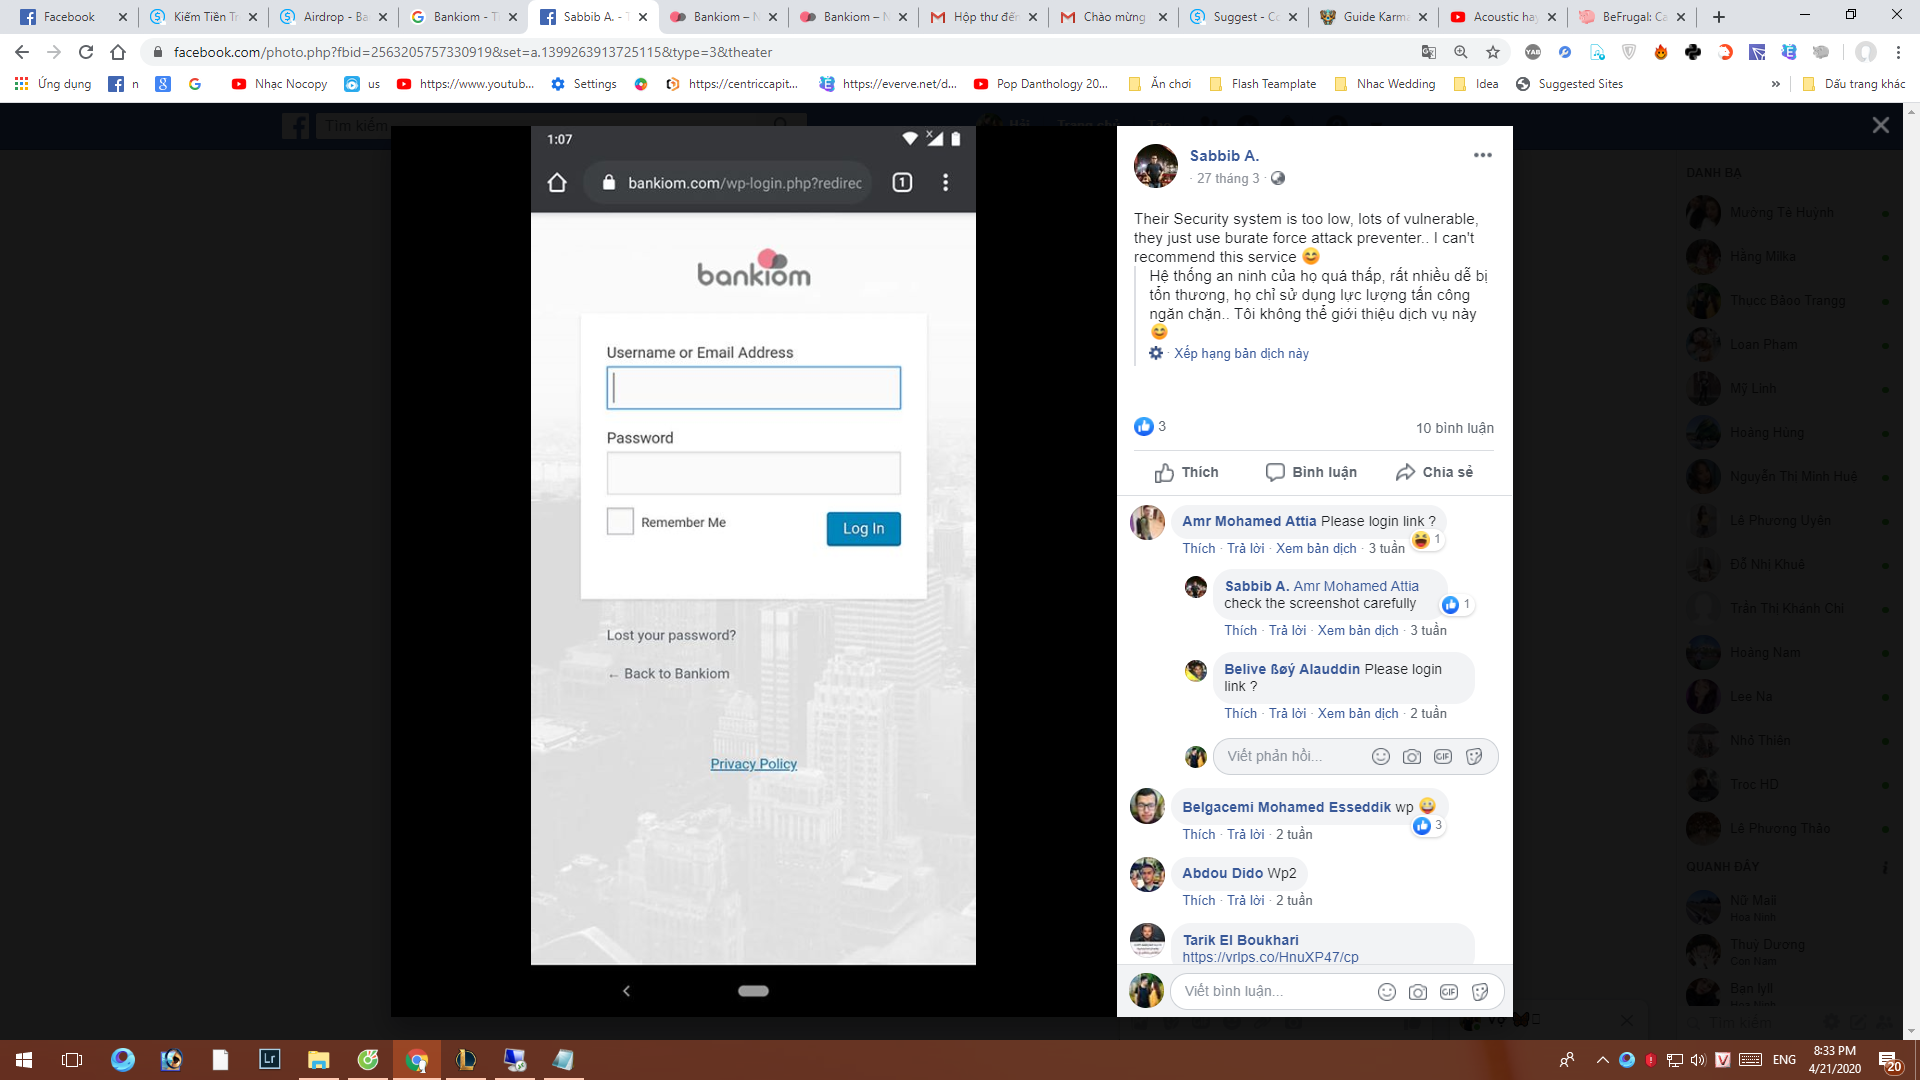Click Trả lời under Abdou Dido comment
Viewport: 1920px width, 1080px height.
point(1245,901)
